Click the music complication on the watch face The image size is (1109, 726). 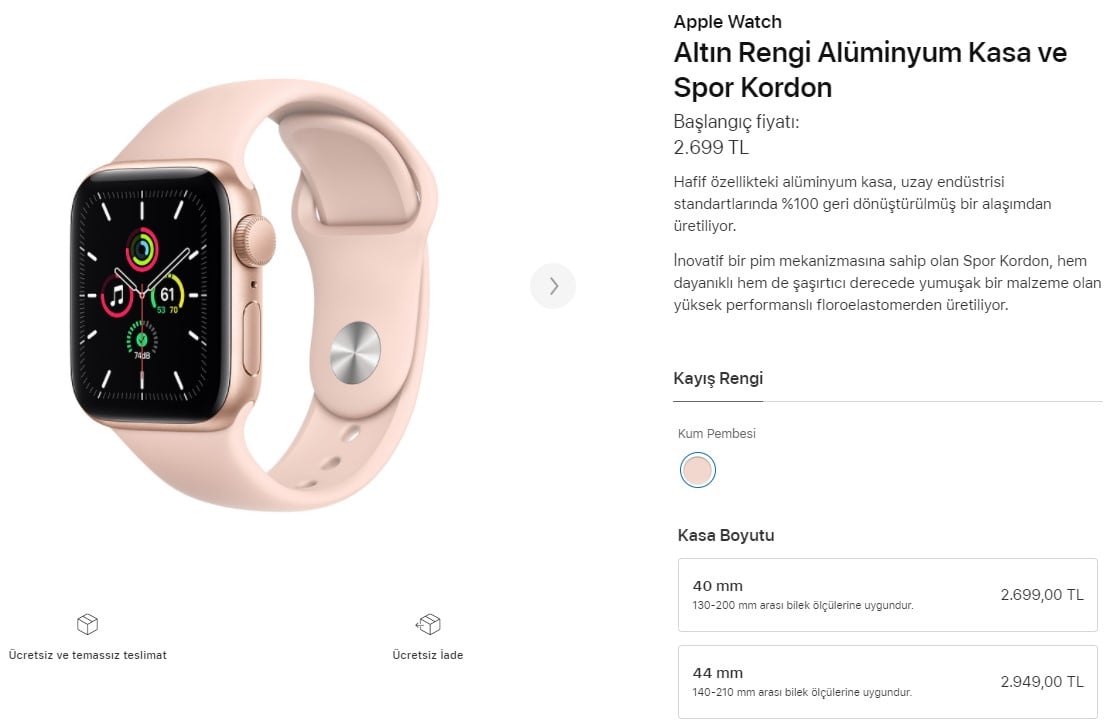(117, 296)
